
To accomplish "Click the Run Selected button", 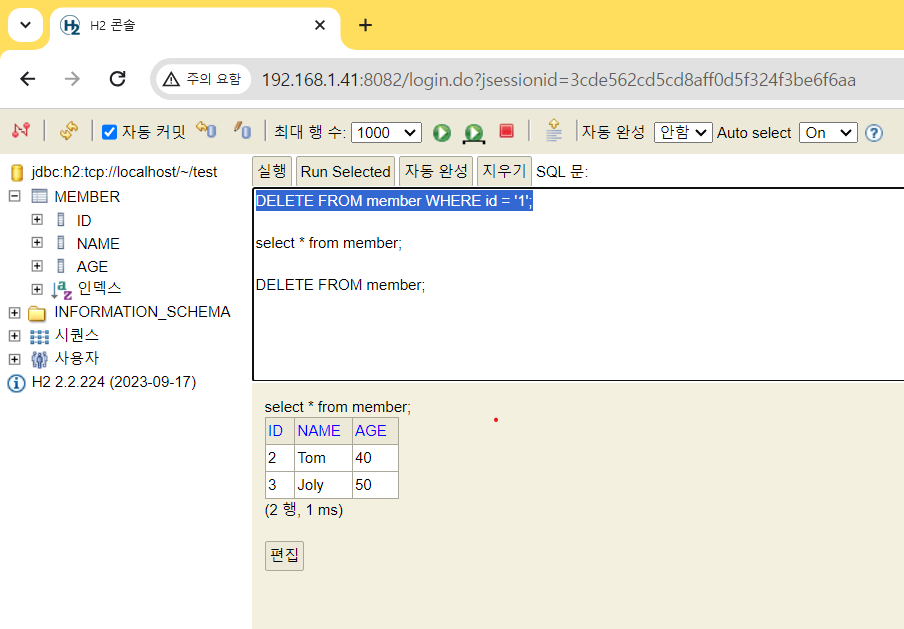I will (x=345, y=171).
